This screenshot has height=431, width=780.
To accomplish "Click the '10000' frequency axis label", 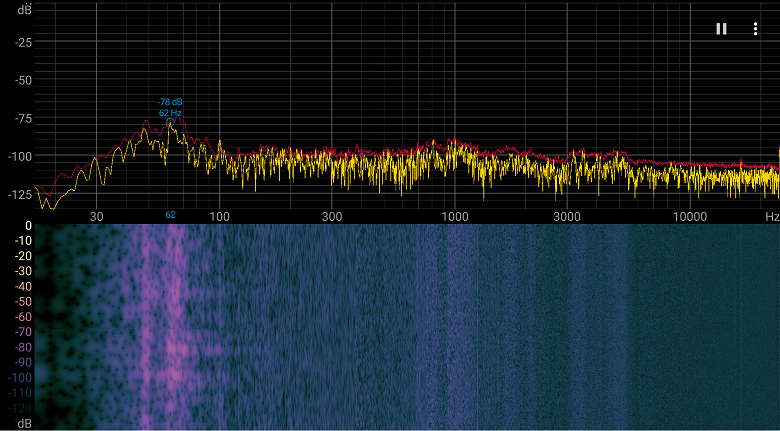I will pos(689,216).
